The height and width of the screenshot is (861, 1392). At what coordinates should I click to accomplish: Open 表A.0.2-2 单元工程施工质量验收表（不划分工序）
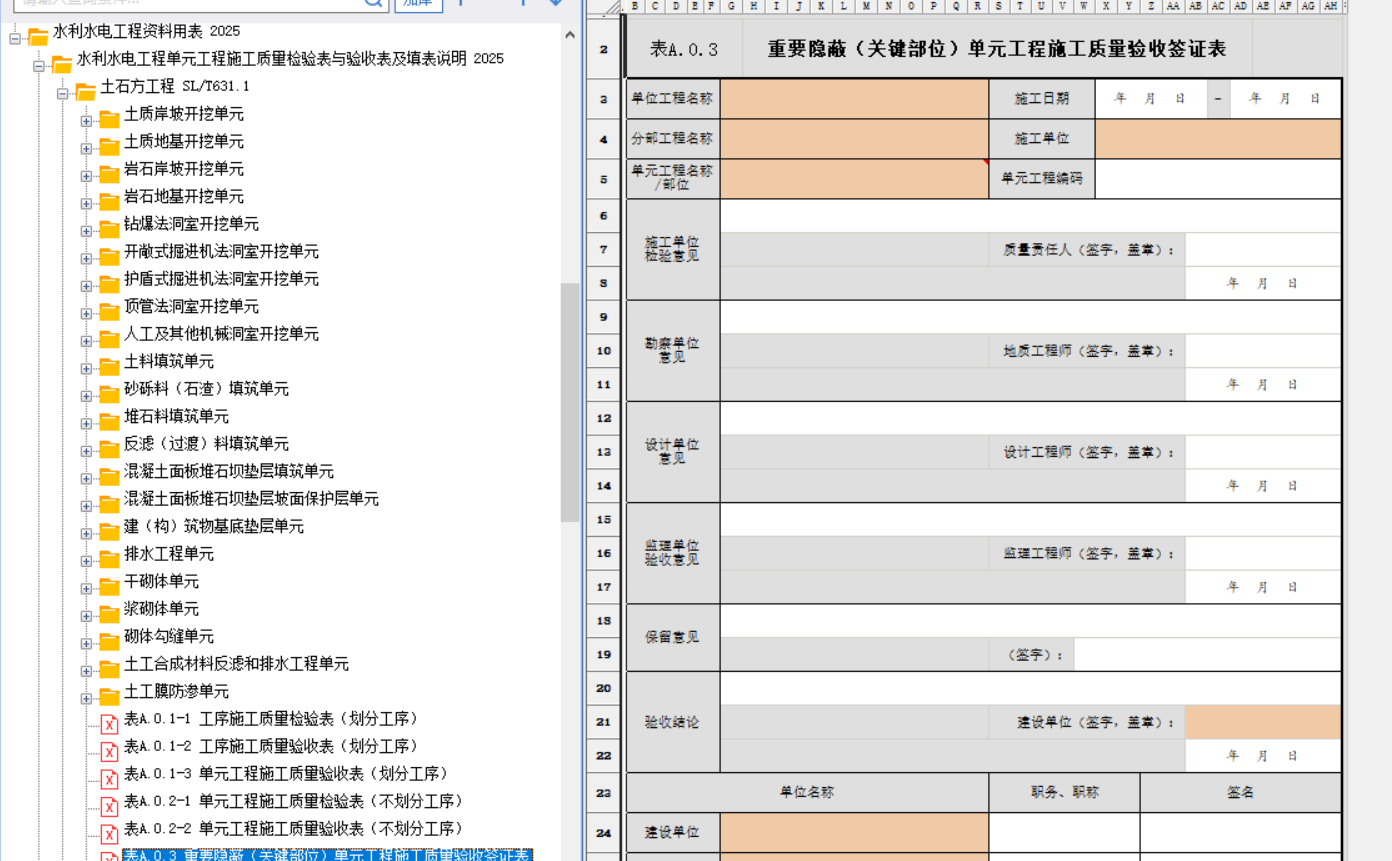click(x=293, y=829)
